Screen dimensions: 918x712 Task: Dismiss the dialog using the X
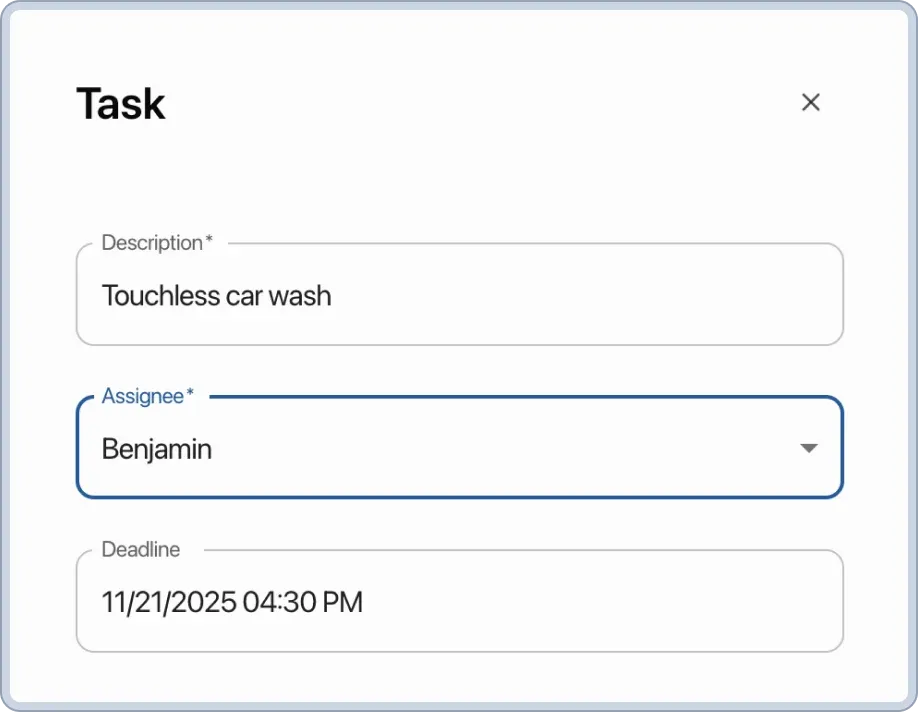pyautogui.click(x=810, y=102)
